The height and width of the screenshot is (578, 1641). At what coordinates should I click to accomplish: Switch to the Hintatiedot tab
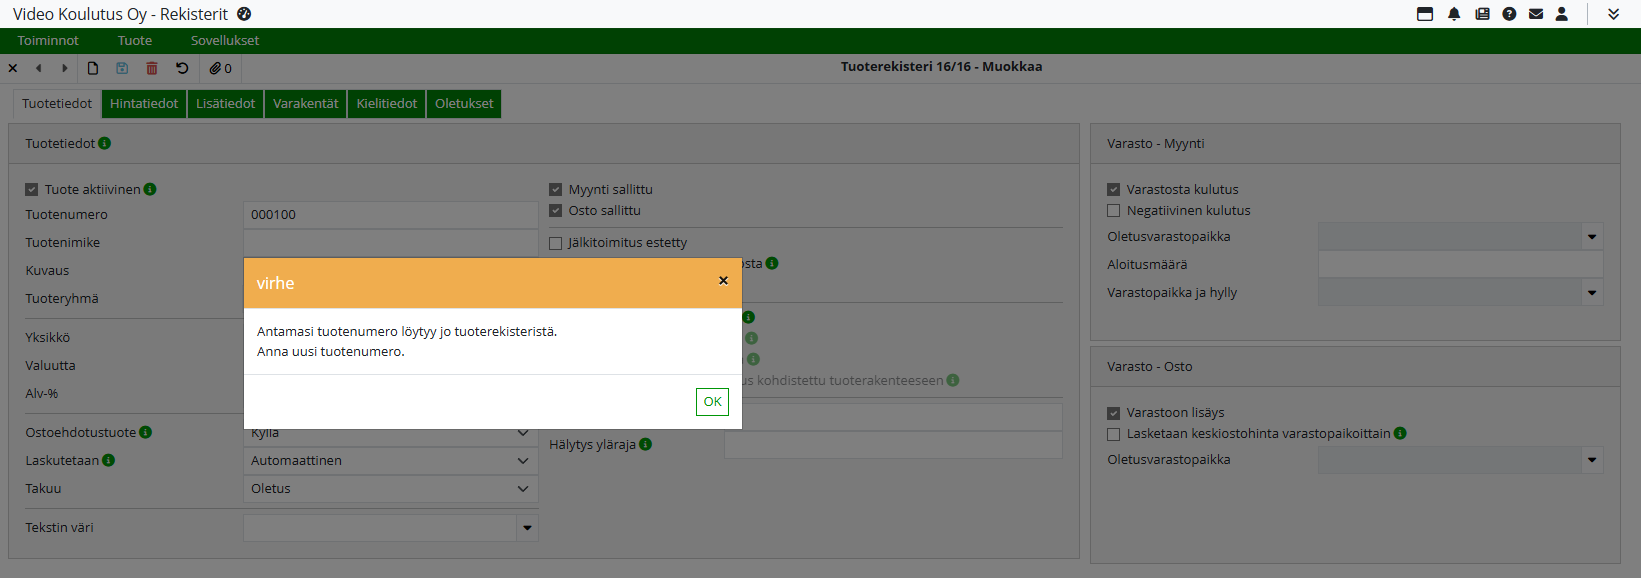144,104
